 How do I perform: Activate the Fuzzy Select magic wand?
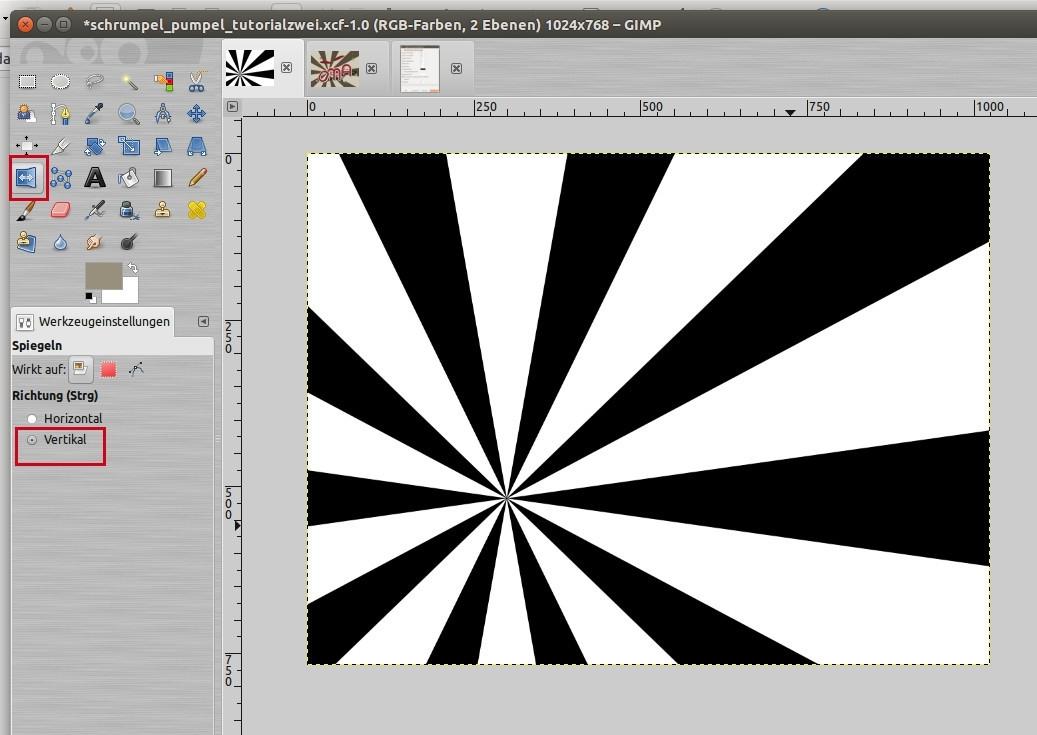[129, 81]
